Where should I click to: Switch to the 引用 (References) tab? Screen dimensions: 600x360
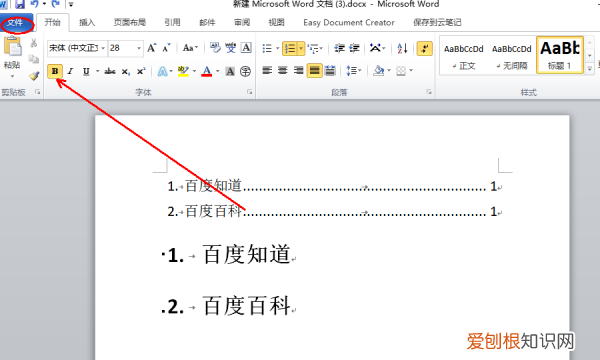click(x=173, y=23)
